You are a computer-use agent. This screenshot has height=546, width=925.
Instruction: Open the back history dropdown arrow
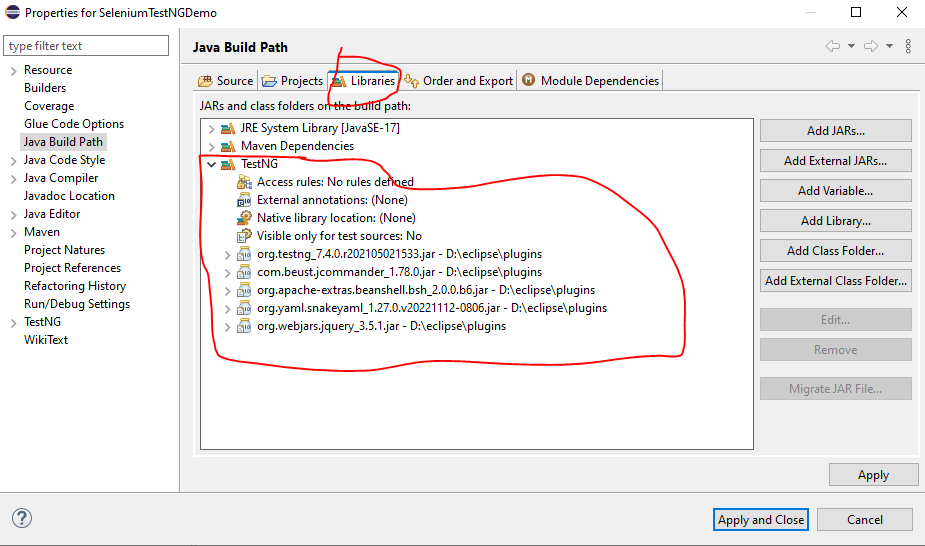851,46
